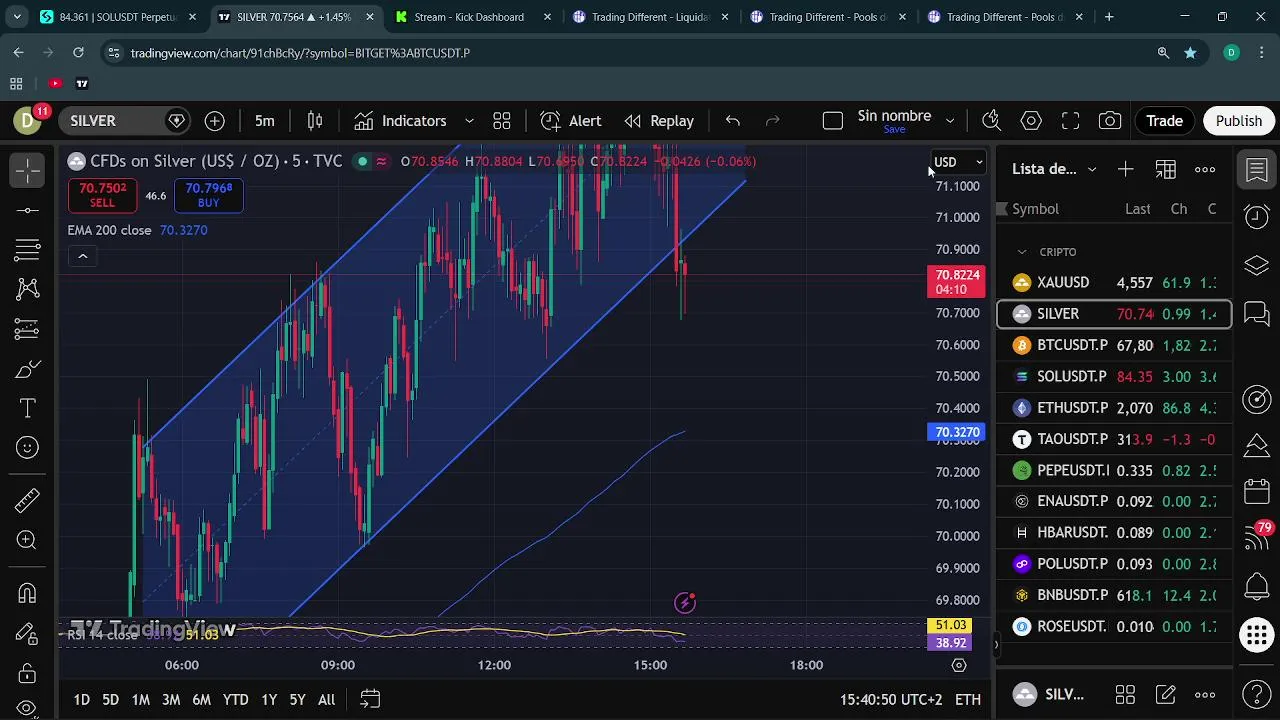
Task: Undo the last chart action
Action: [733, 121]
